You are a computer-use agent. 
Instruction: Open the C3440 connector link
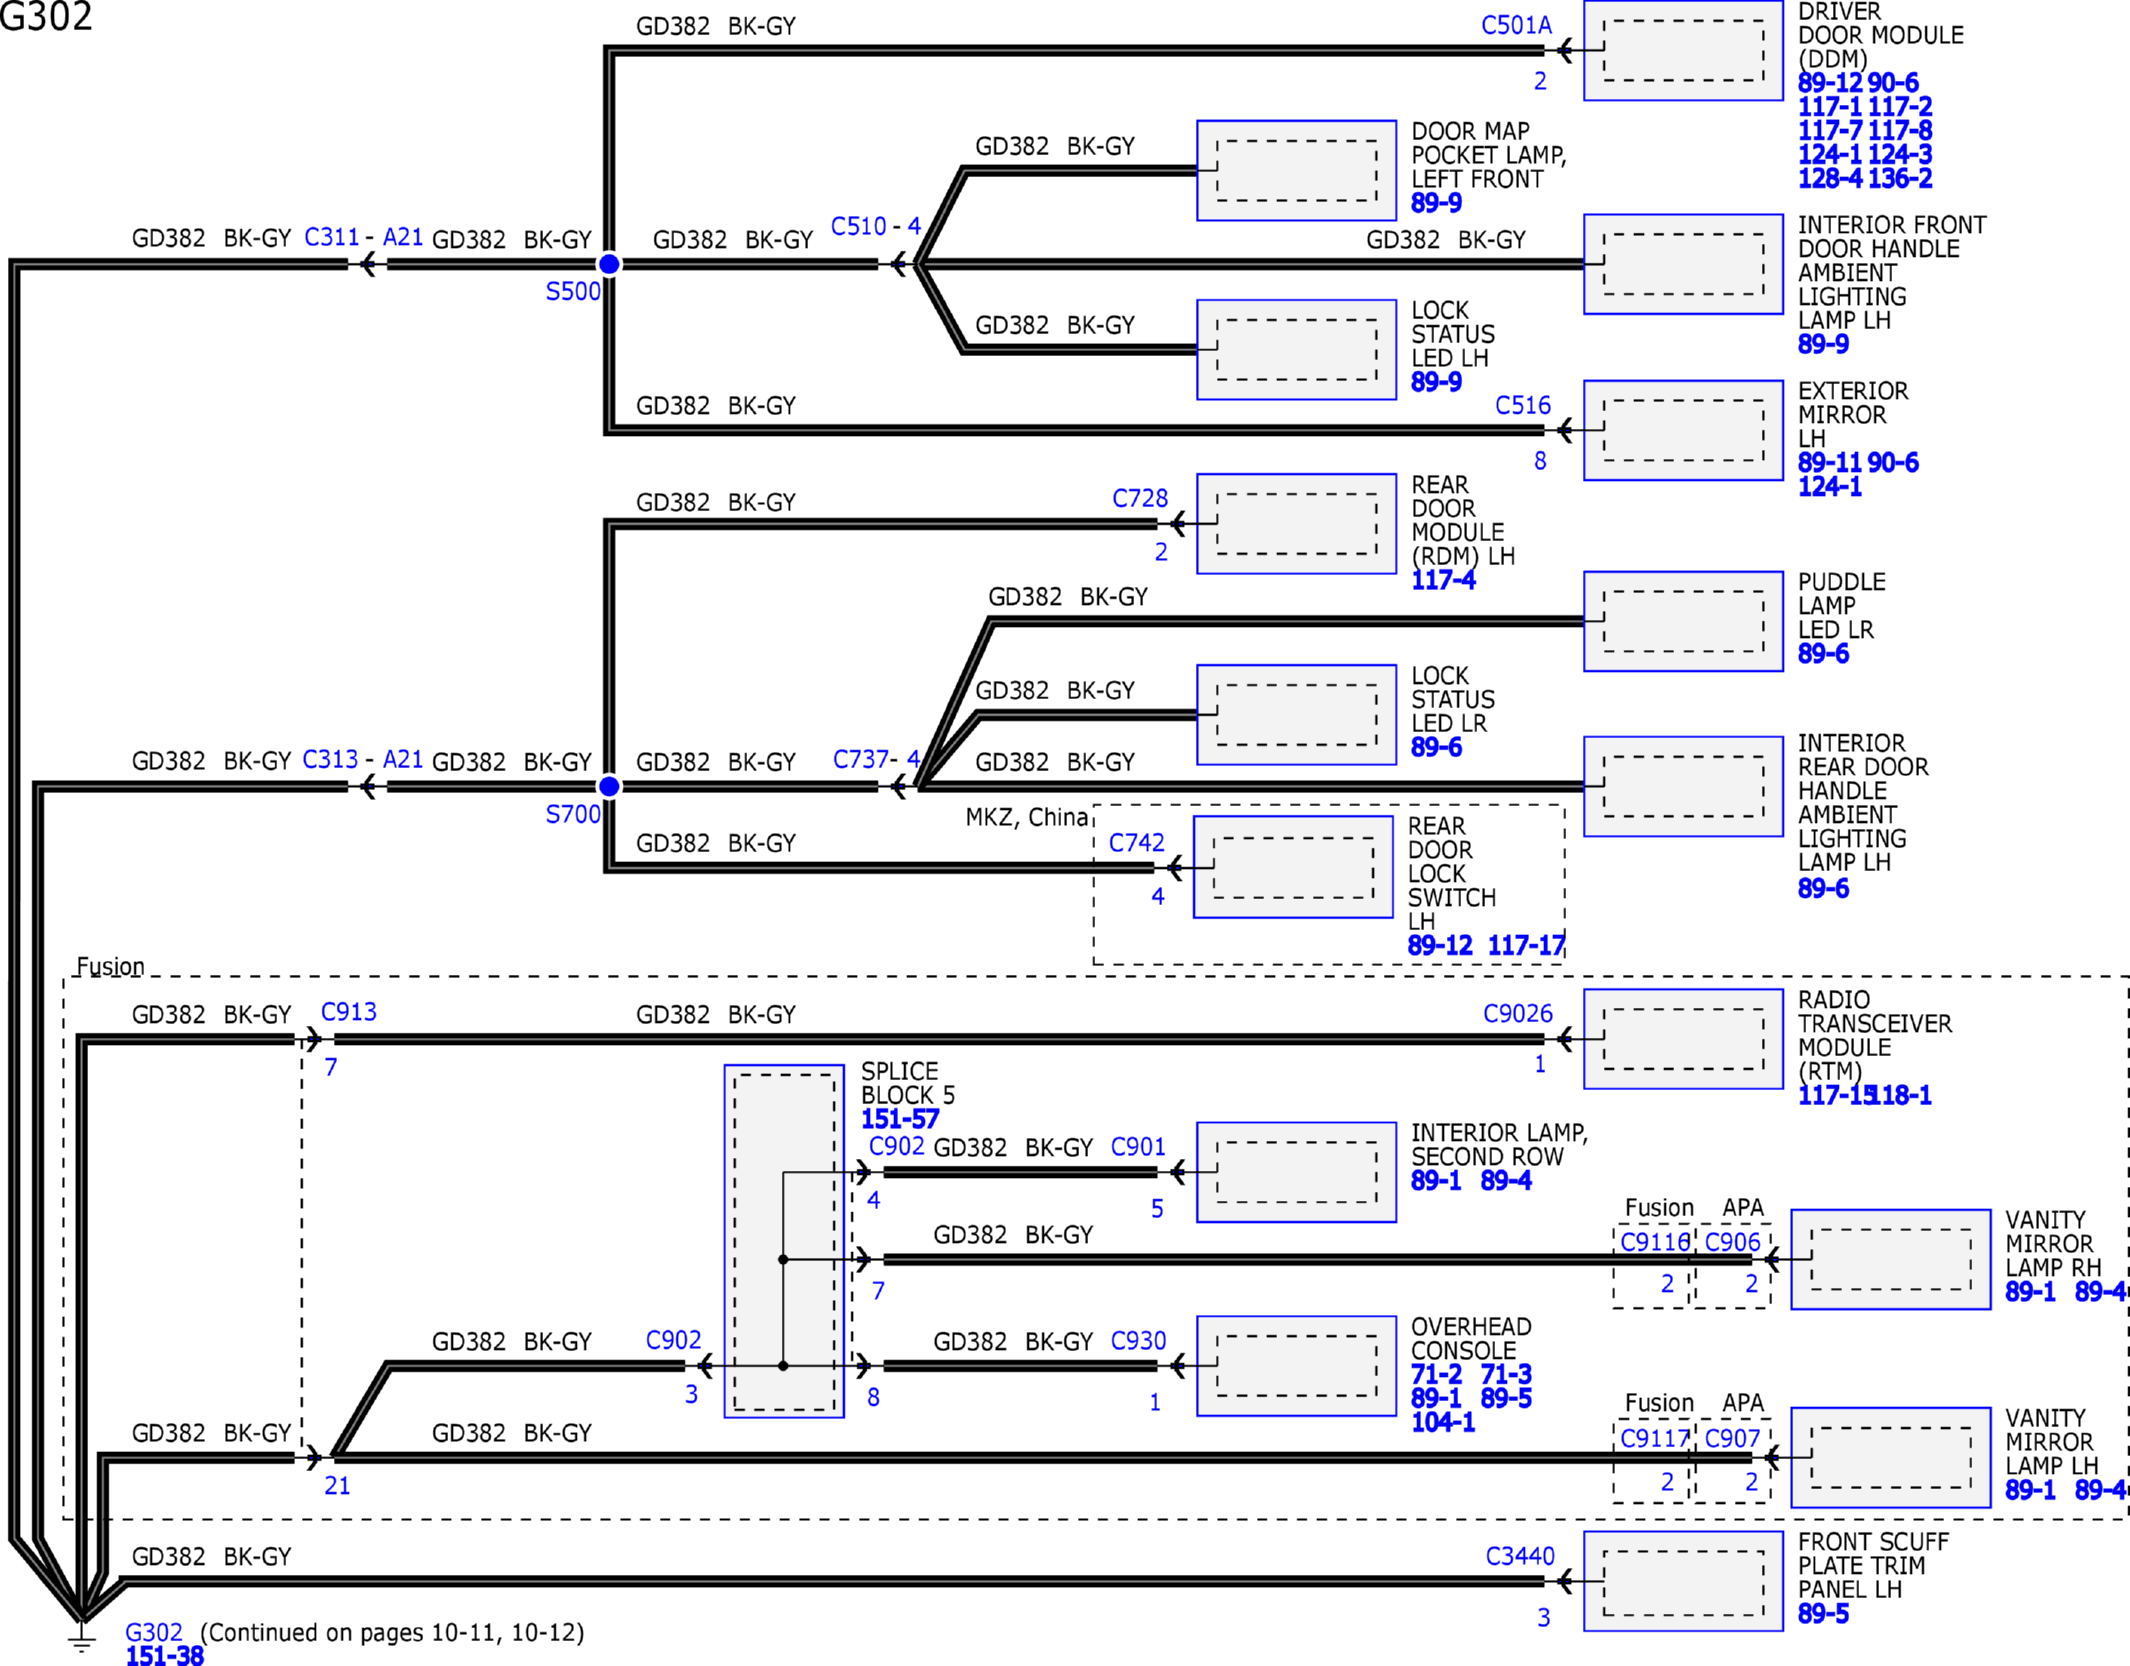coord(1520,1557)
